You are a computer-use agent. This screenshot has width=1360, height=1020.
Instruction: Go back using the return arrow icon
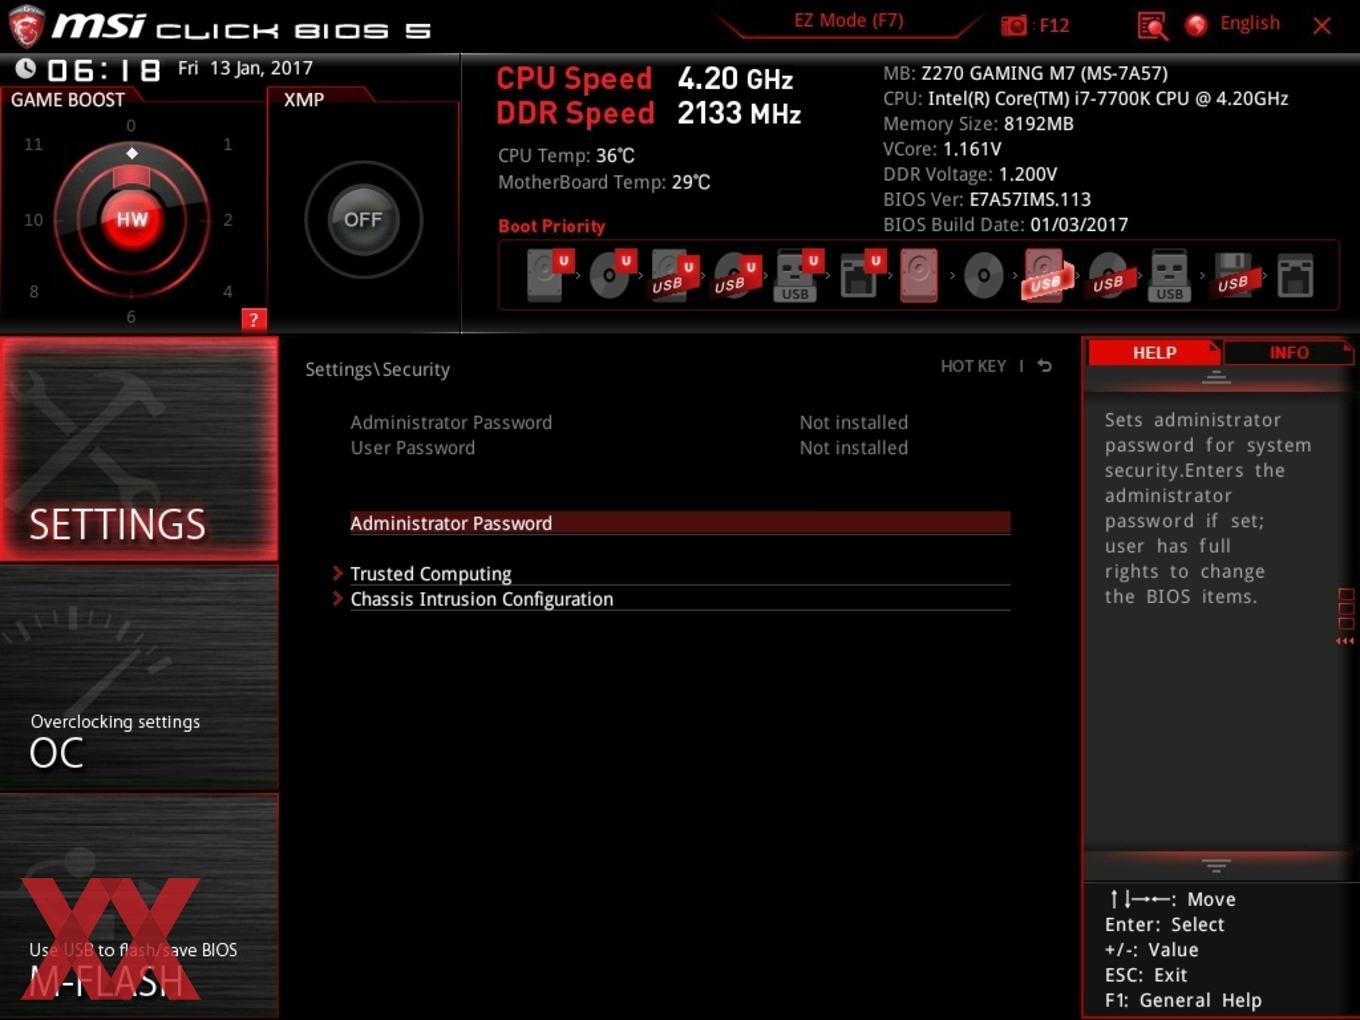1044,366
